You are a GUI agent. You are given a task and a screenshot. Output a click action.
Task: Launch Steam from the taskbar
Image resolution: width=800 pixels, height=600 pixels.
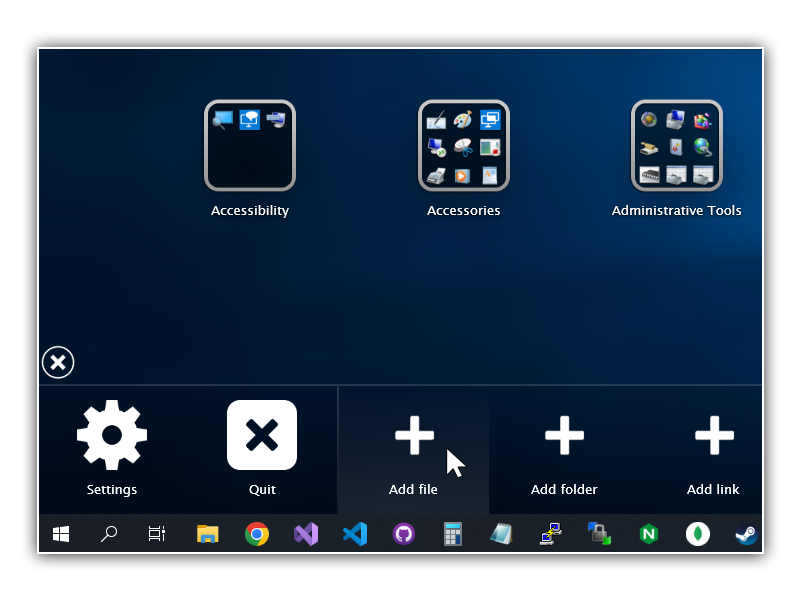click(x=746, y=534)
